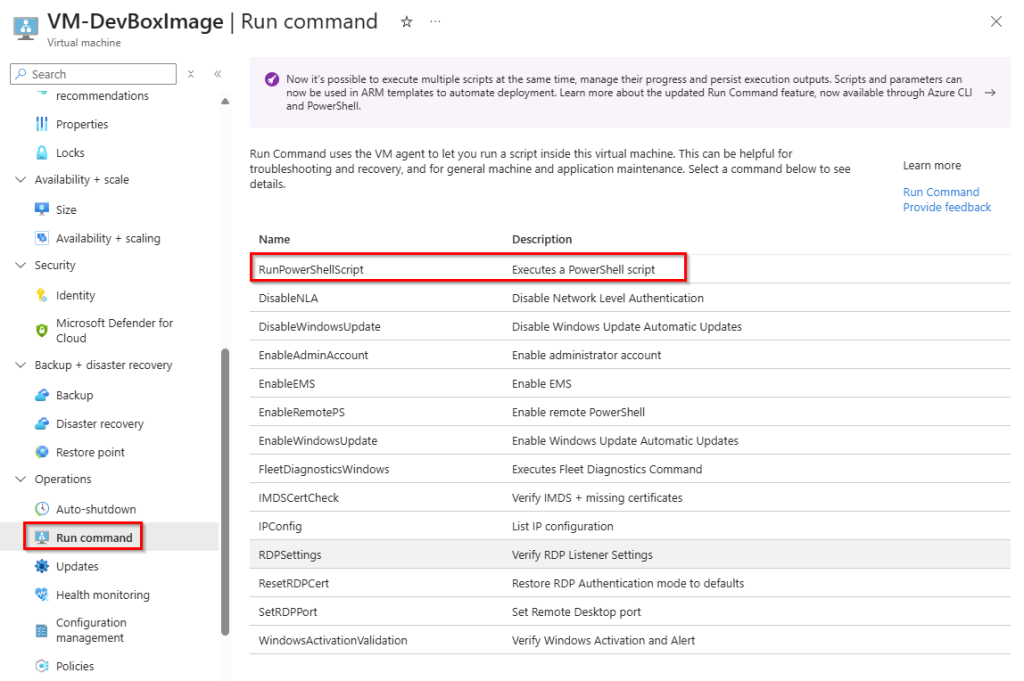
Task: Collapse the Backup + disaster recovery section
Action: 21,365
